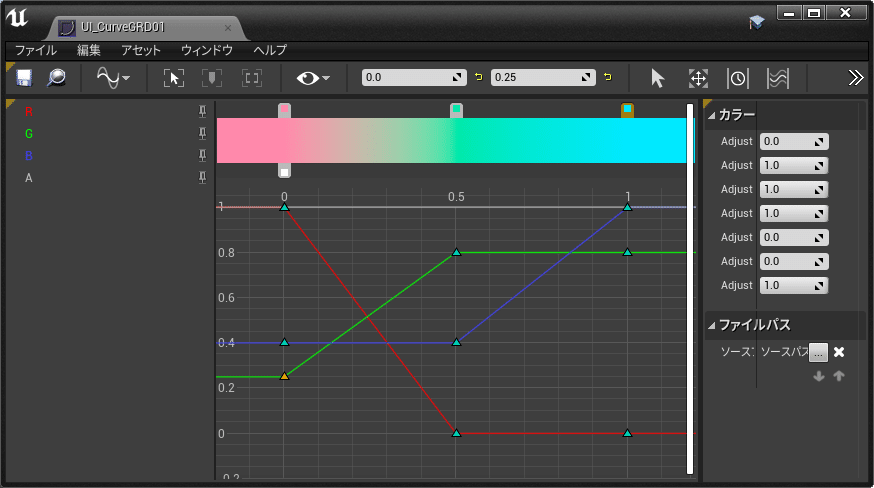Select the retime clock tool
Image resolution: width=874 pixels, height=488 pixels.
tap(737, 78)
